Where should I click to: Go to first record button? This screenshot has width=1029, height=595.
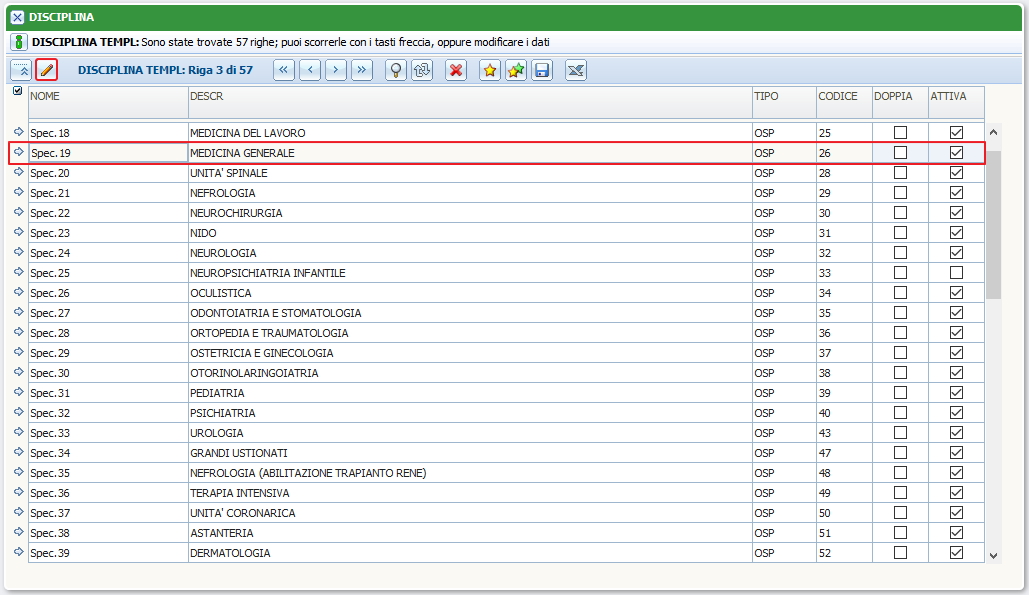(x=284, y=70)
